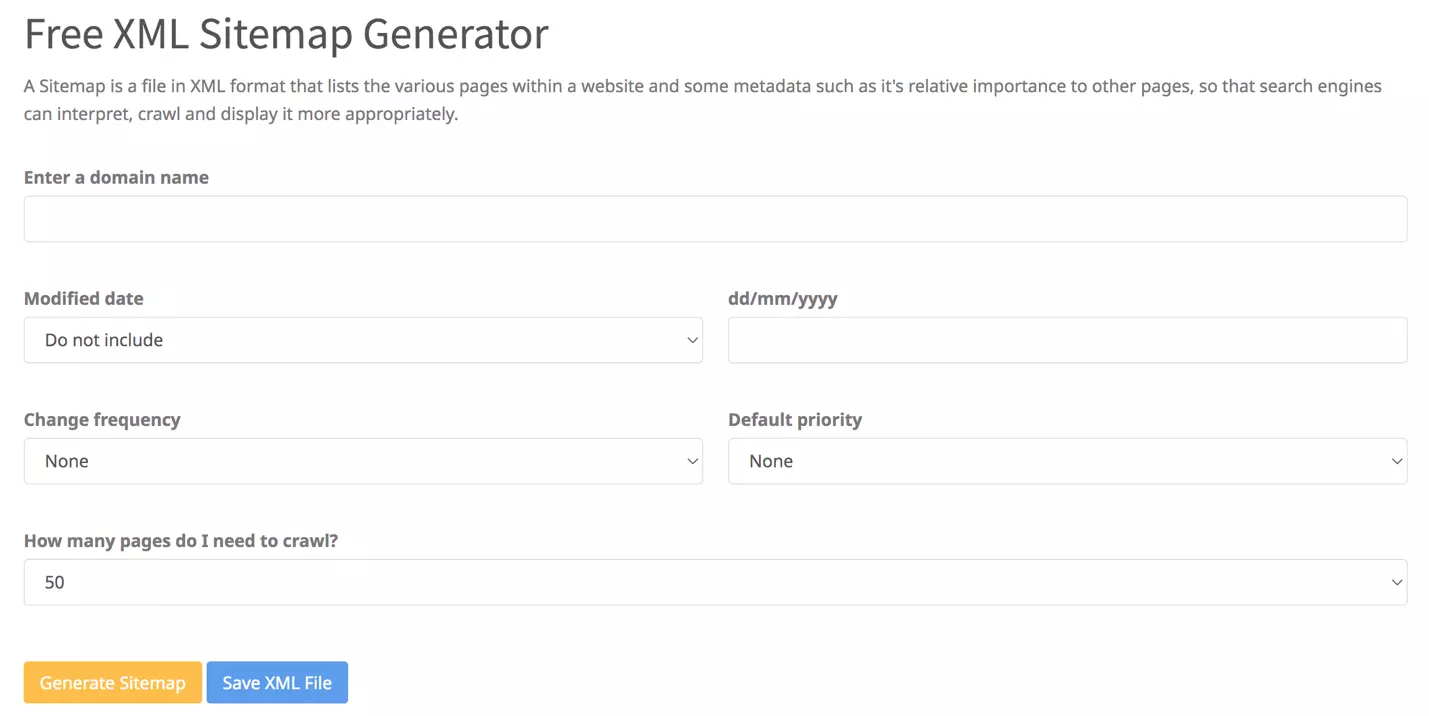Click the Free XML Sitemap Generator heading
Image resolution: width=1429 pixels, height=716 pixels.
(286, 34)
